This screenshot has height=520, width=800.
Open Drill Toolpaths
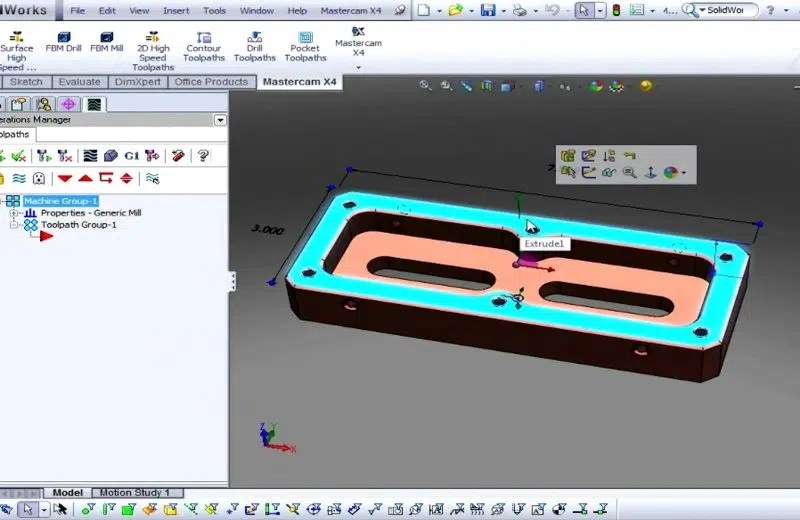pyautogui.click(x=255, y=46)
